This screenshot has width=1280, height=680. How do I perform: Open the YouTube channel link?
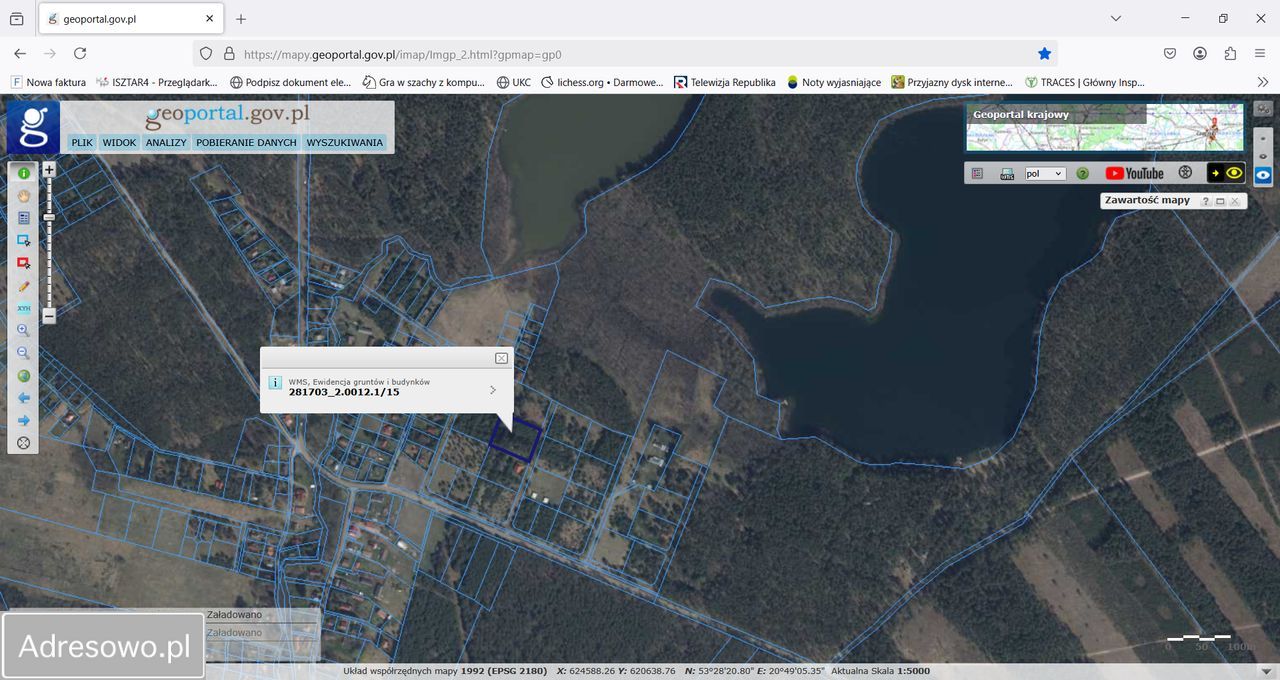(x=1134, y=173)
